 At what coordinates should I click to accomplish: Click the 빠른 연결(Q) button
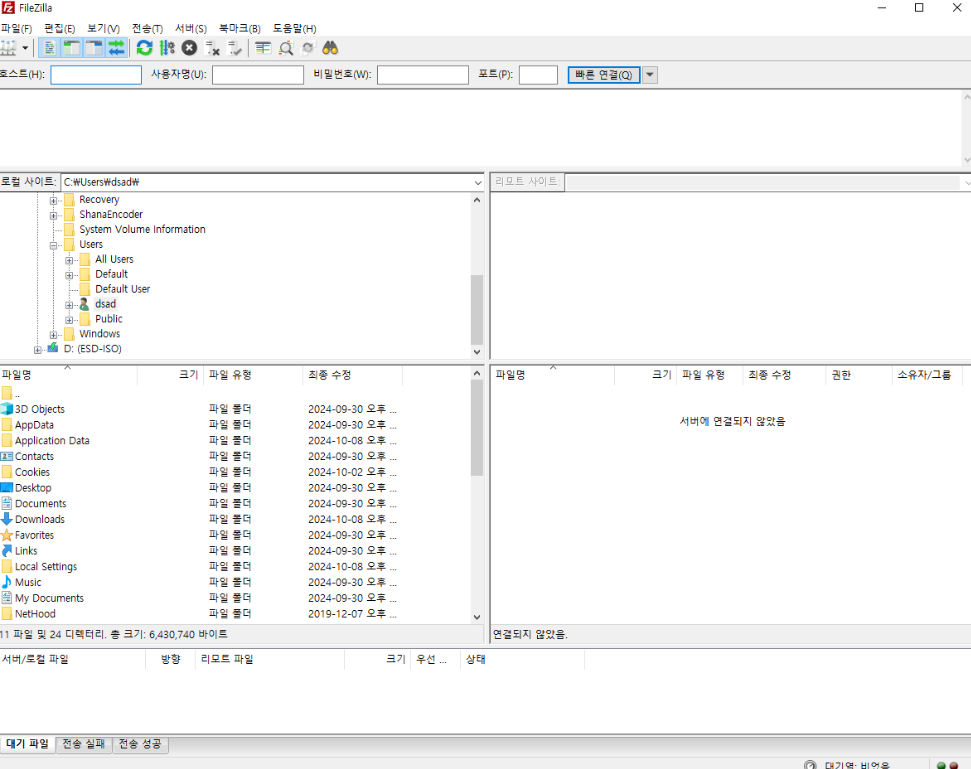[604, 75]
